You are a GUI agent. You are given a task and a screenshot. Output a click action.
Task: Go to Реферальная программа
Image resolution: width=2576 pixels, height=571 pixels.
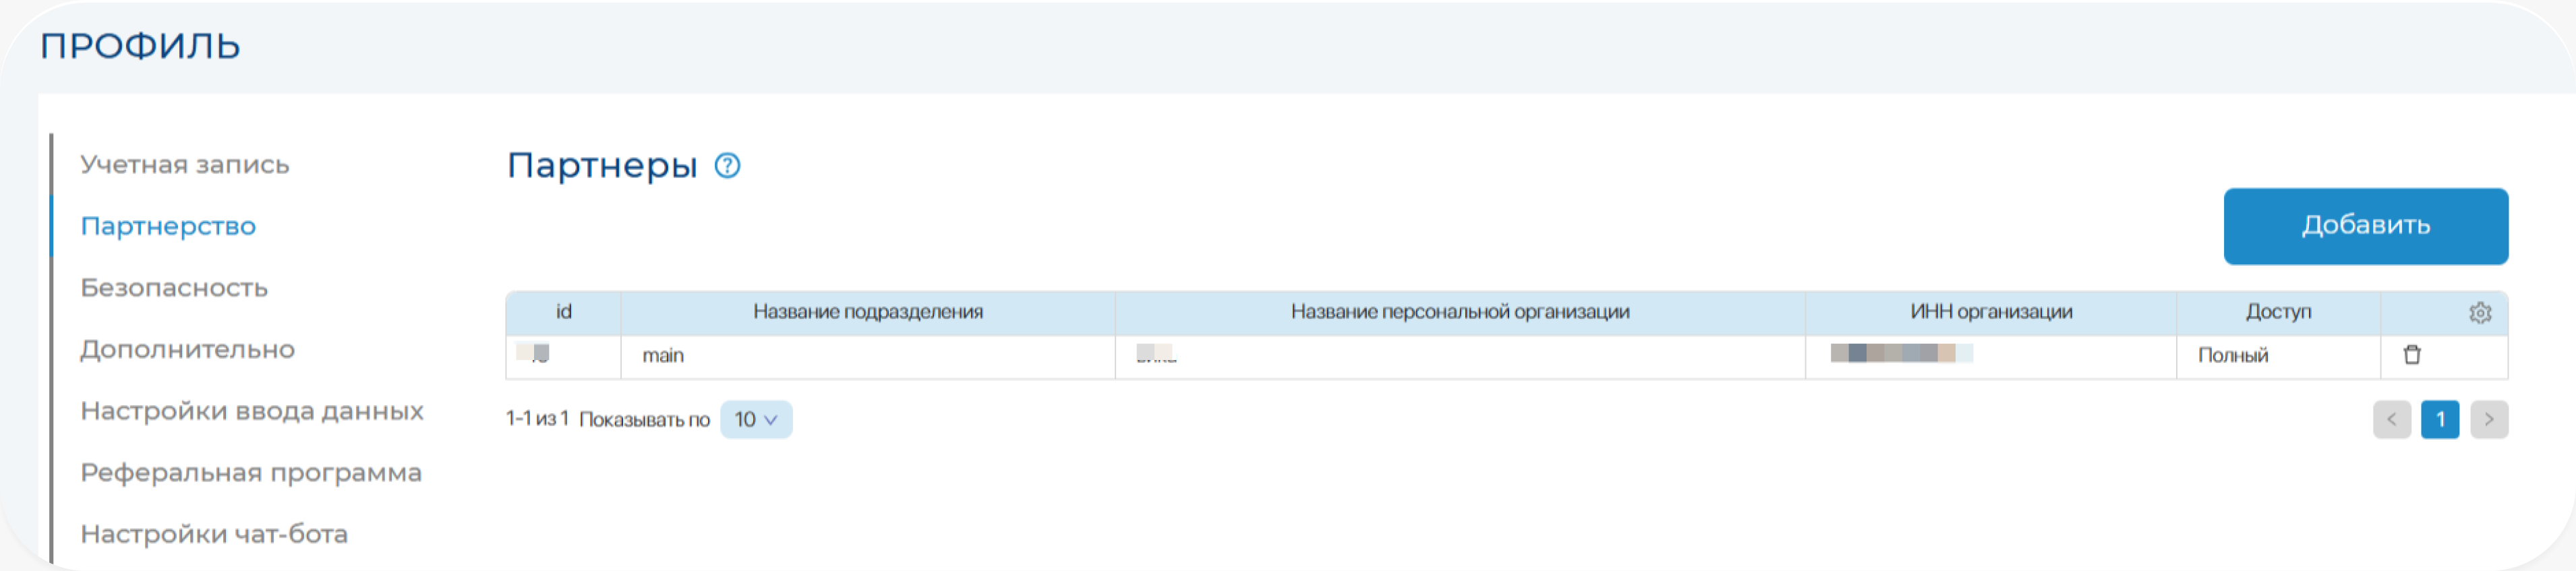(251, 473)
